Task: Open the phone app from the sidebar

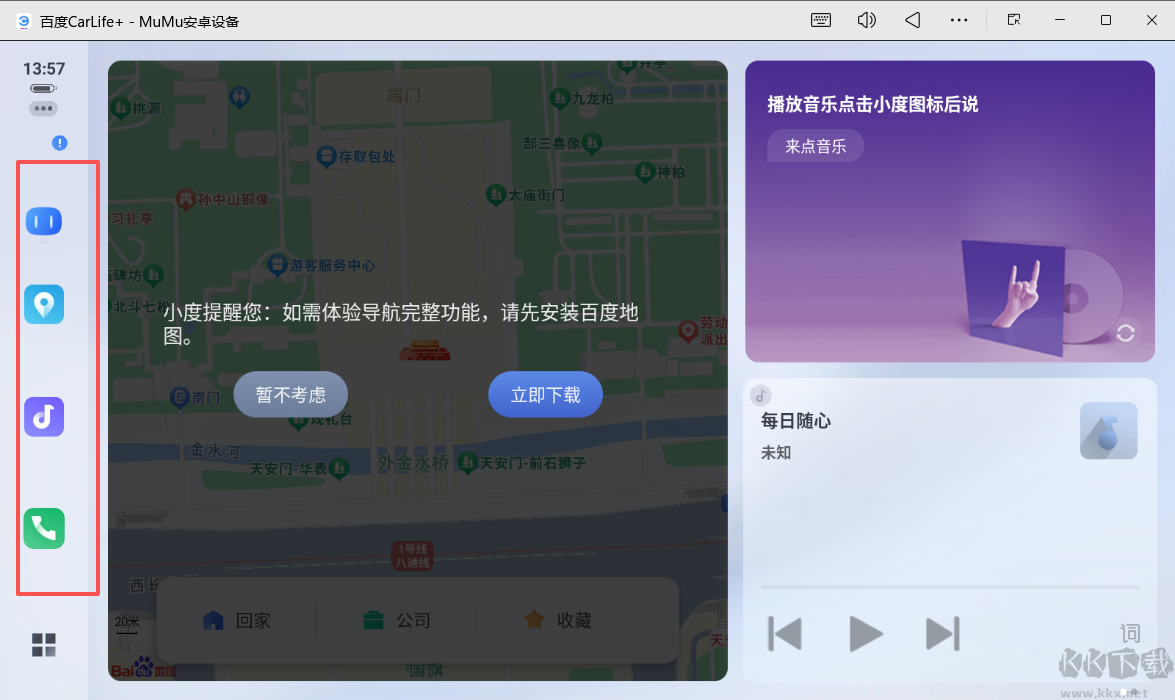Action: point(43,528)
